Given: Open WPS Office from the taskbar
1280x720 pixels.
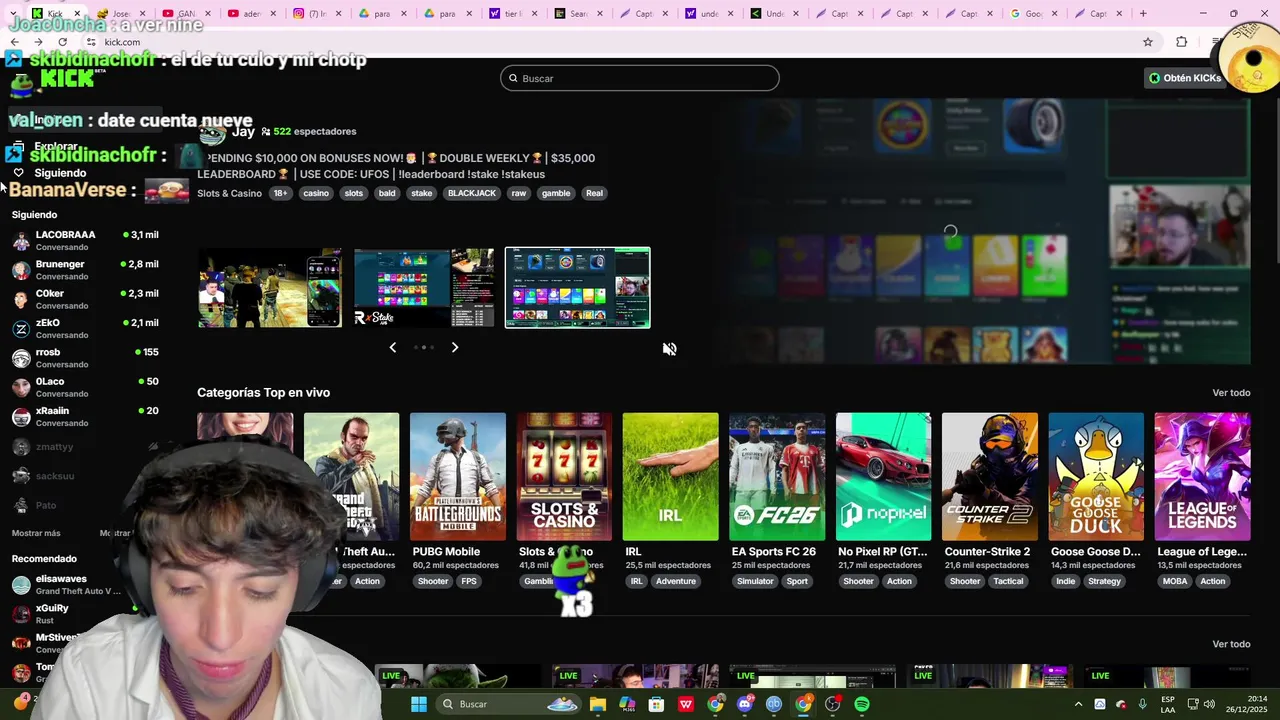Looking at the screenshot, I should tap(686, 704).
